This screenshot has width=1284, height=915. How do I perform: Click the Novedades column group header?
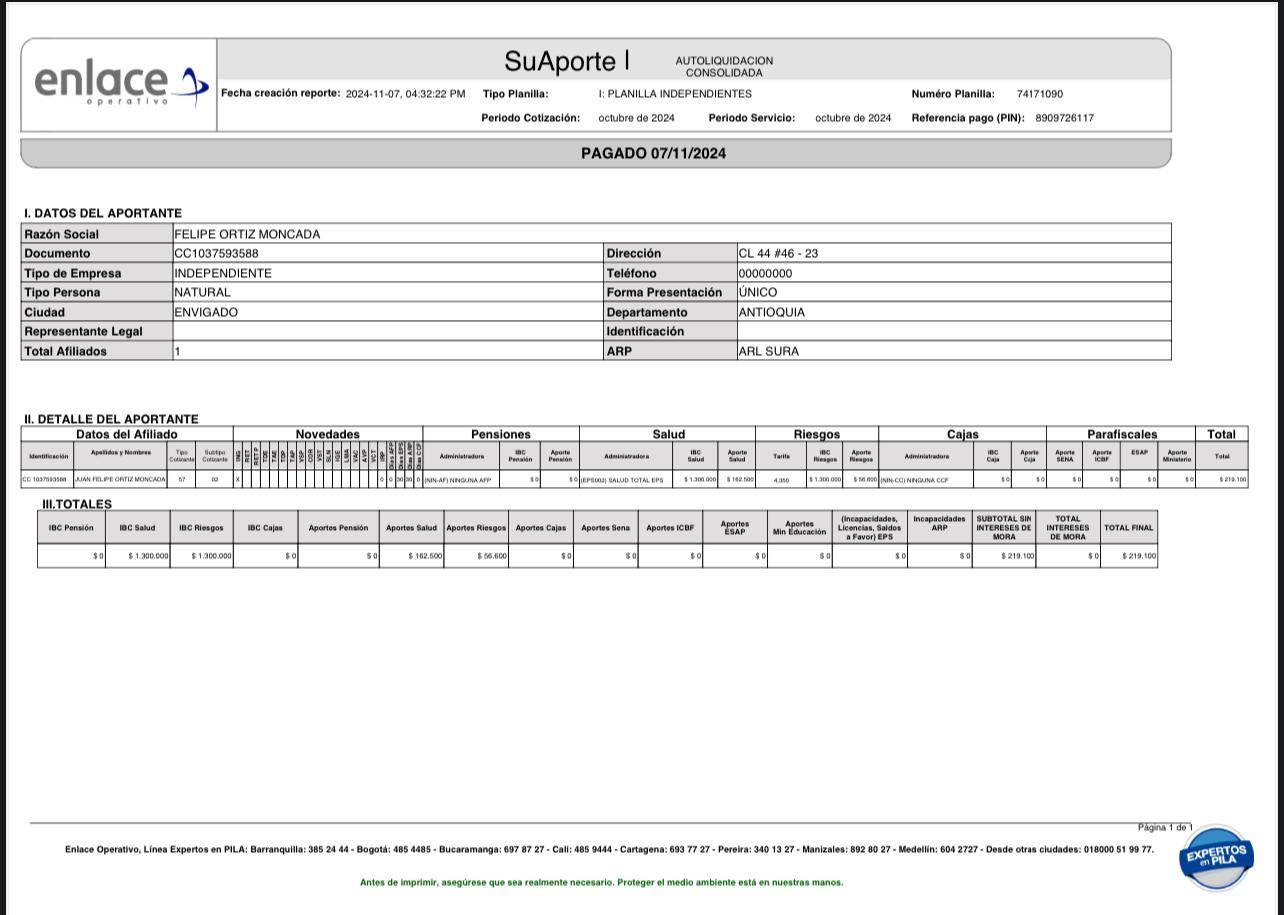(x=327, y=434)
